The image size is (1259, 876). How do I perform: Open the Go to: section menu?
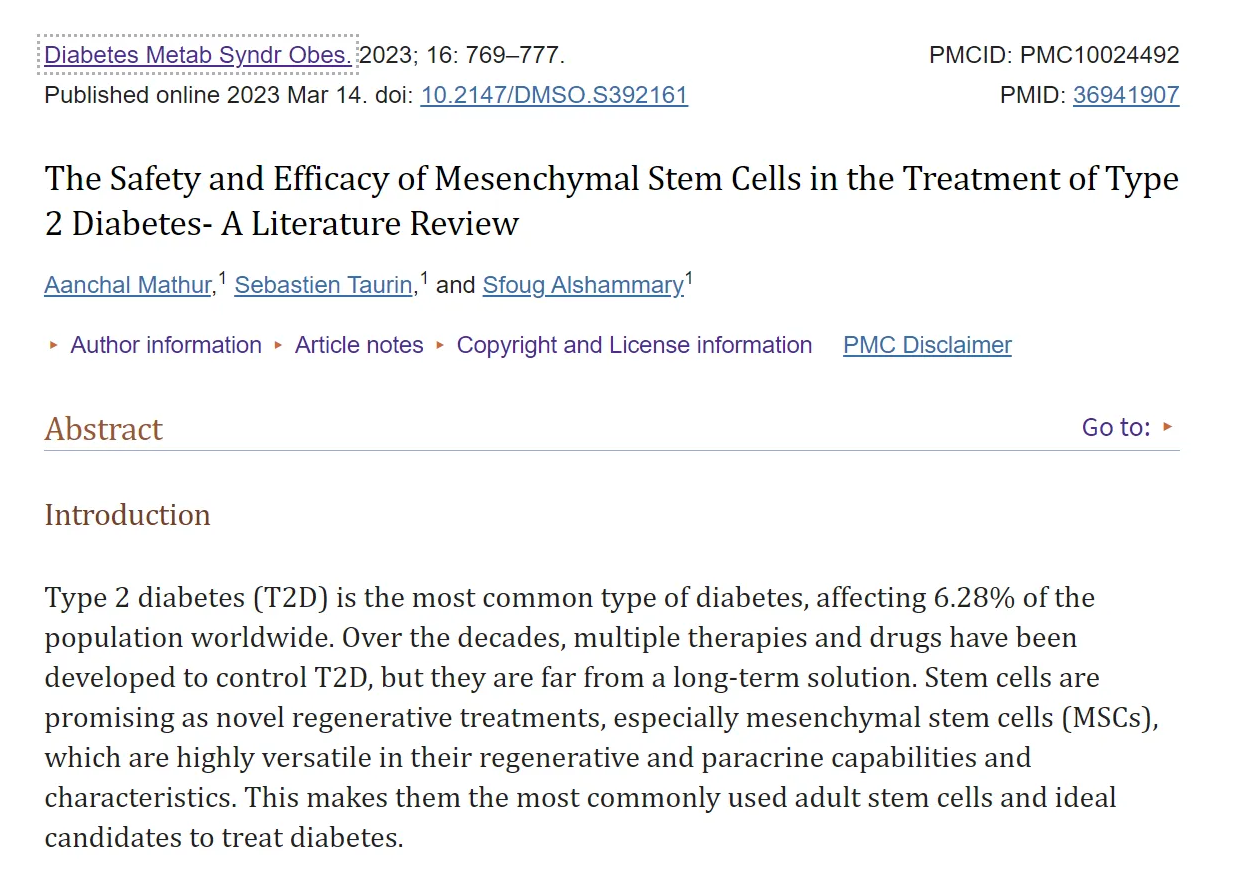(x=1116, y=427)
